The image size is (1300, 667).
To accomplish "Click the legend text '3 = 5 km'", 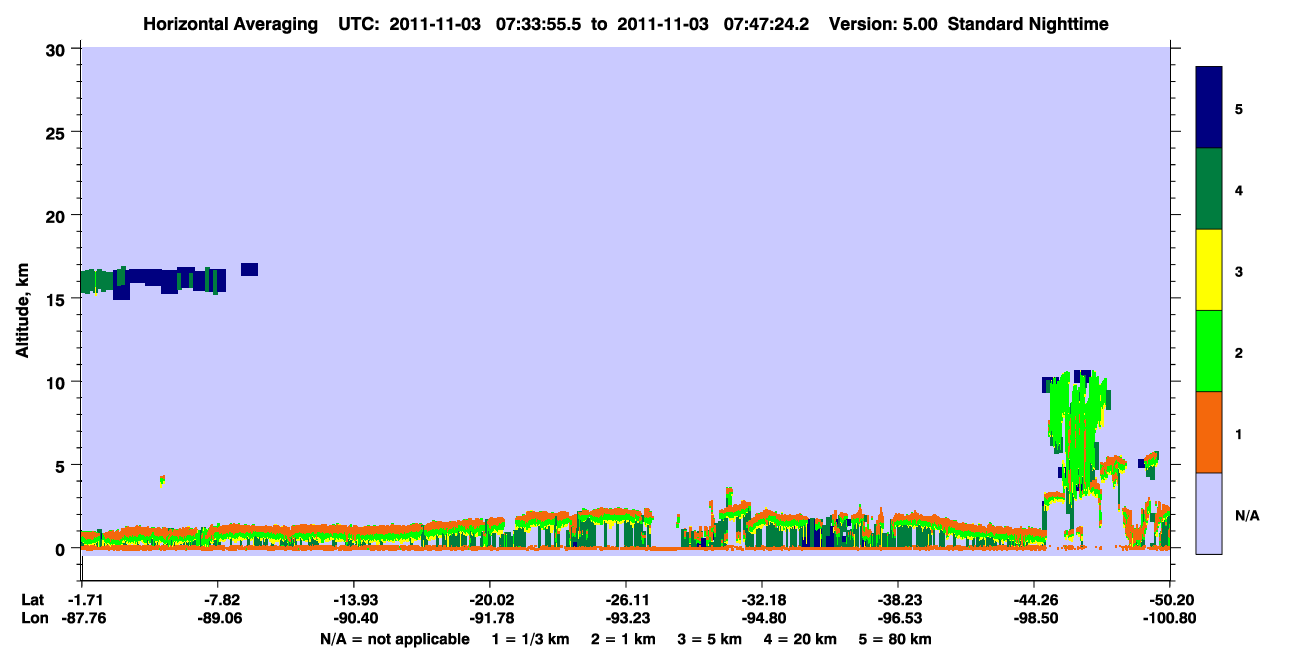I will [709, 639].
